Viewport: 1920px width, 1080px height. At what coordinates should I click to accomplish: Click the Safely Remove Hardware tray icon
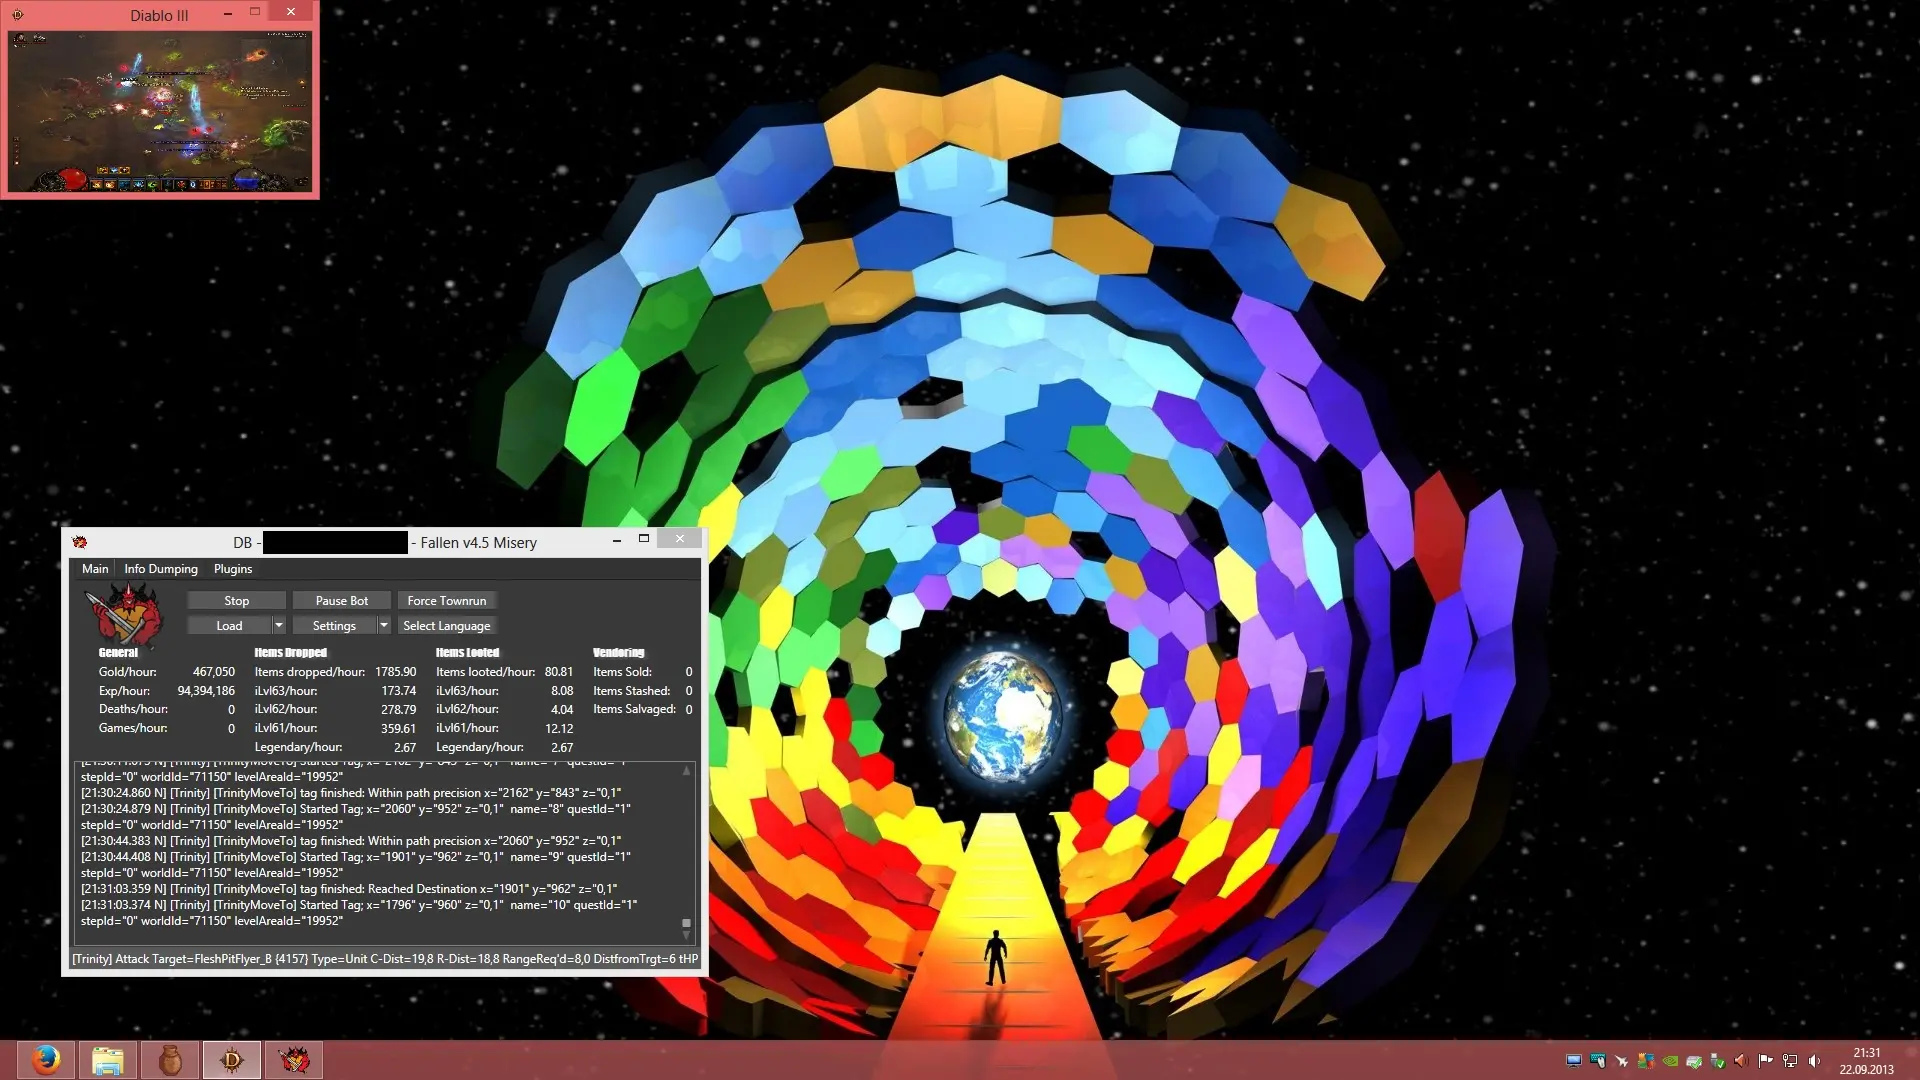click(1717, 1061)
